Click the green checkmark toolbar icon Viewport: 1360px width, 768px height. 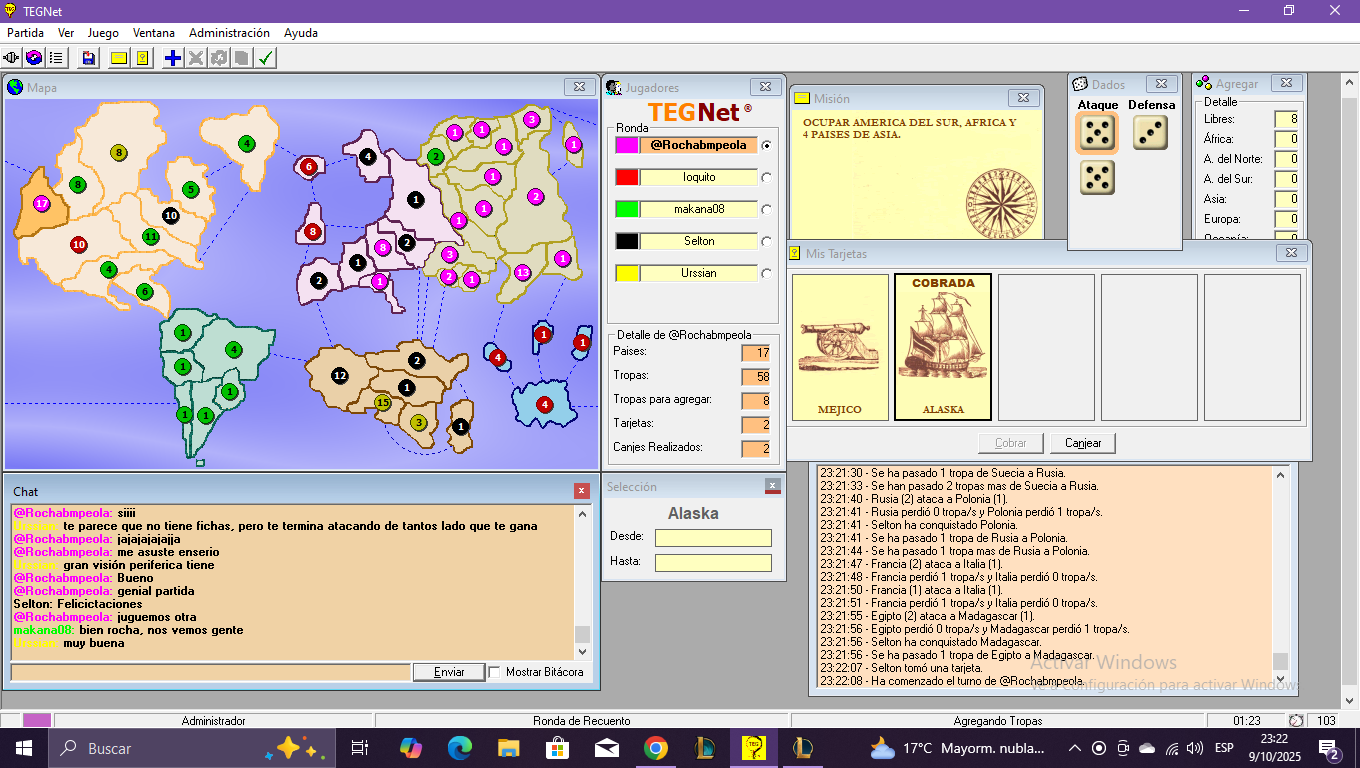(x=265, y=58)
